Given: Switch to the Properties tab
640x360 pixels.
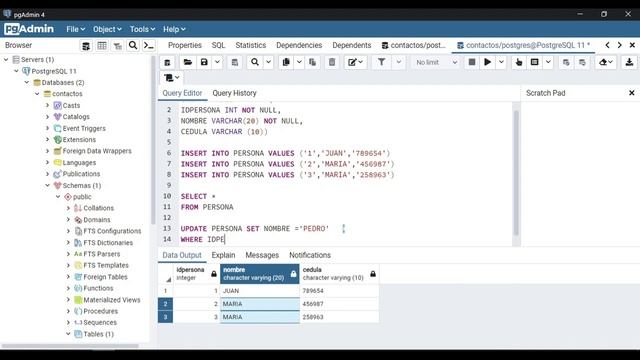Looking at the screenshot, I should point(184,45).
